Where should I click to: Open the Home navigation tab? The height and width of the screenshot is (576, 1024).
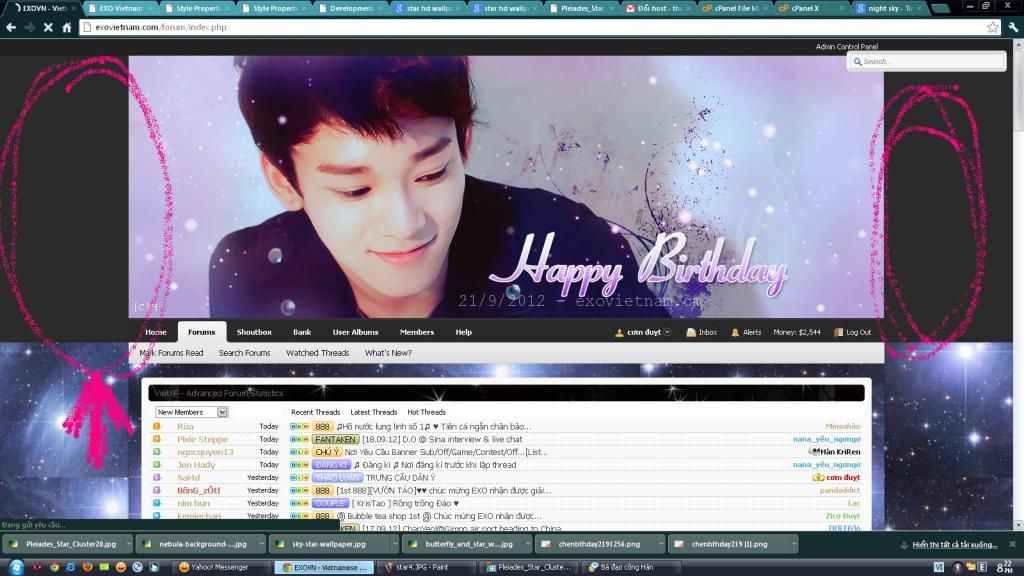pos(155,332)
